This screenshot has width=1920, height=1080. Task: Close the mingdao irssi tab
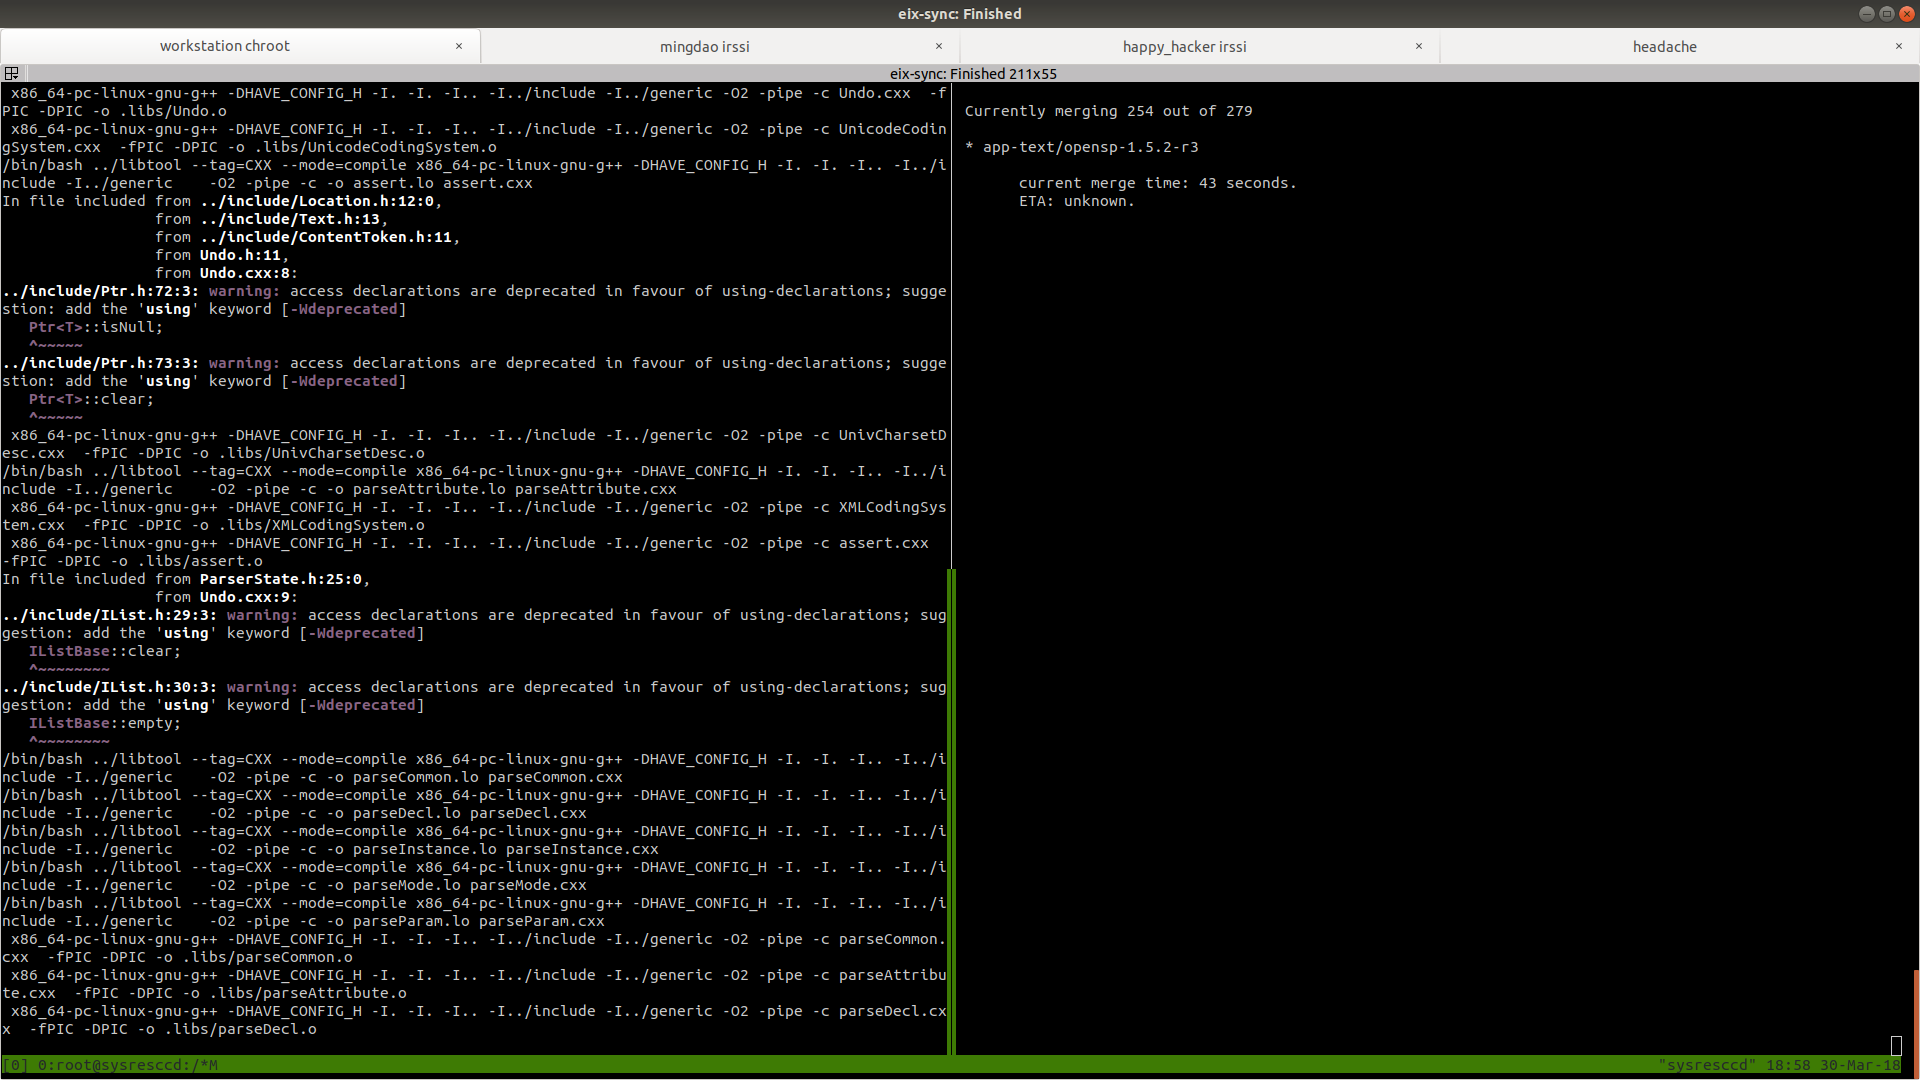click(939, 46)
